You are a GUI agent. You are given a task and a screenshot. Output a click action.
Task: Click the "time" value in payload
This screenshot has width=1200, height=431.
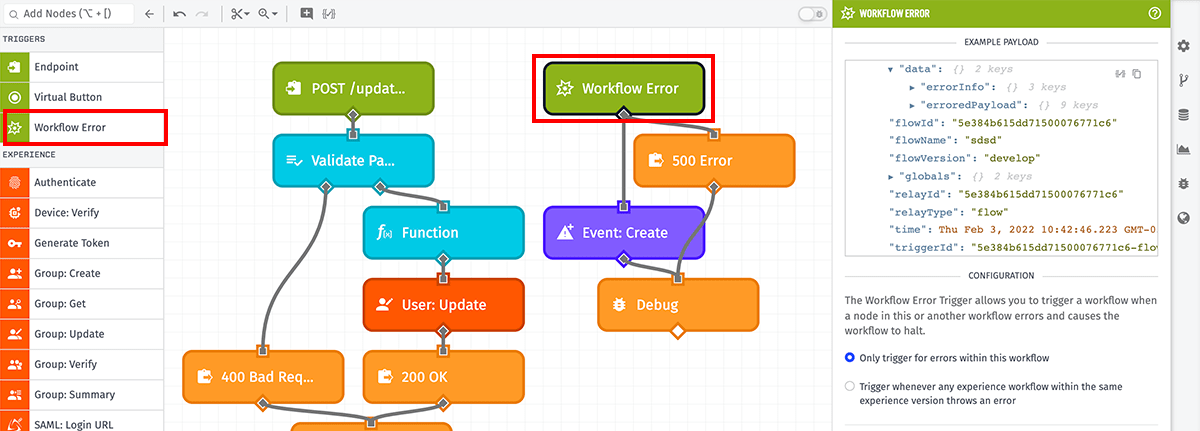point(1049,229)
